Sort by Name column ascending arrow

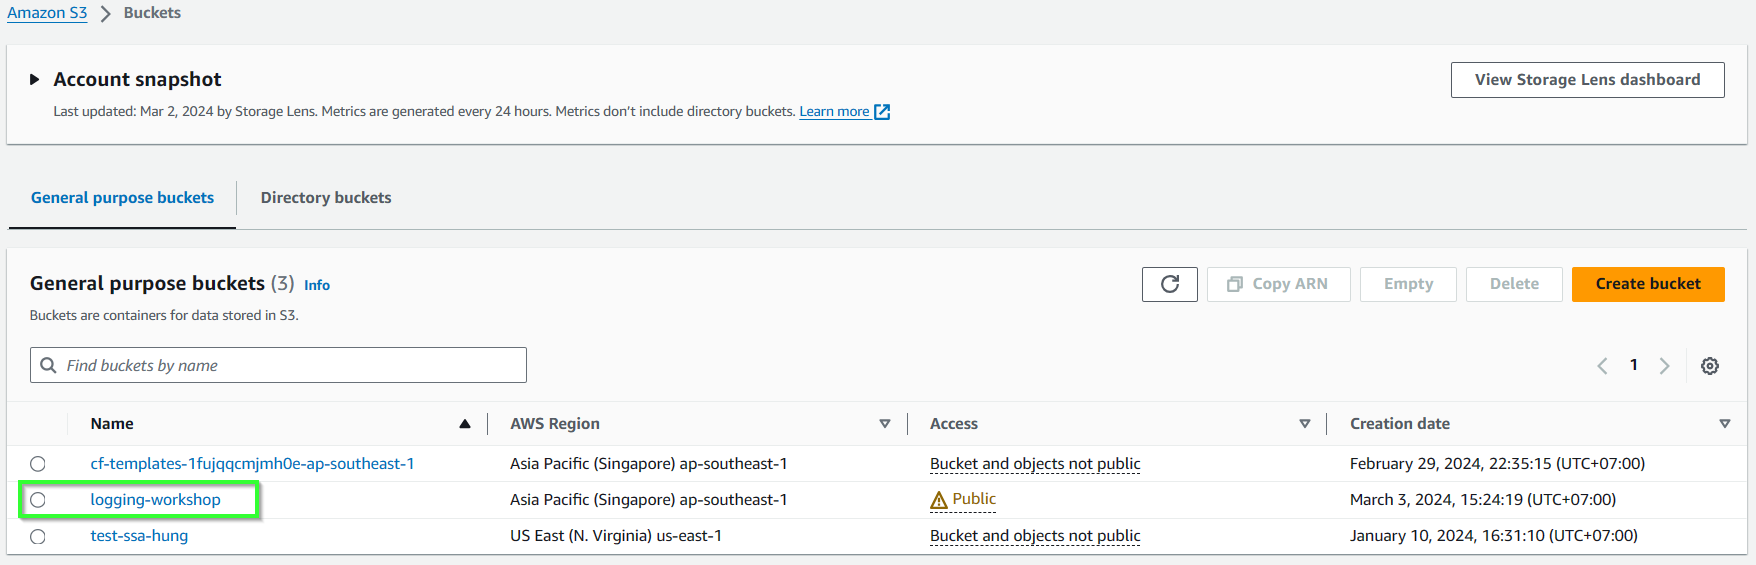465,424
